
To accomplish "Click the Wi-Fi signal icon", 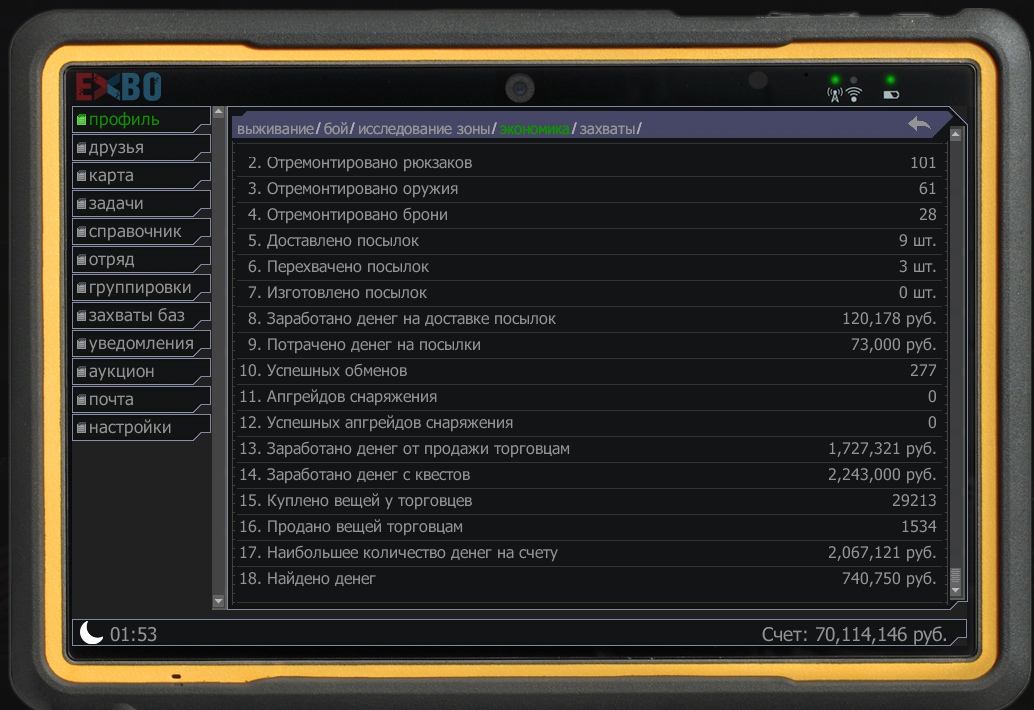I will tap(854, 95).
